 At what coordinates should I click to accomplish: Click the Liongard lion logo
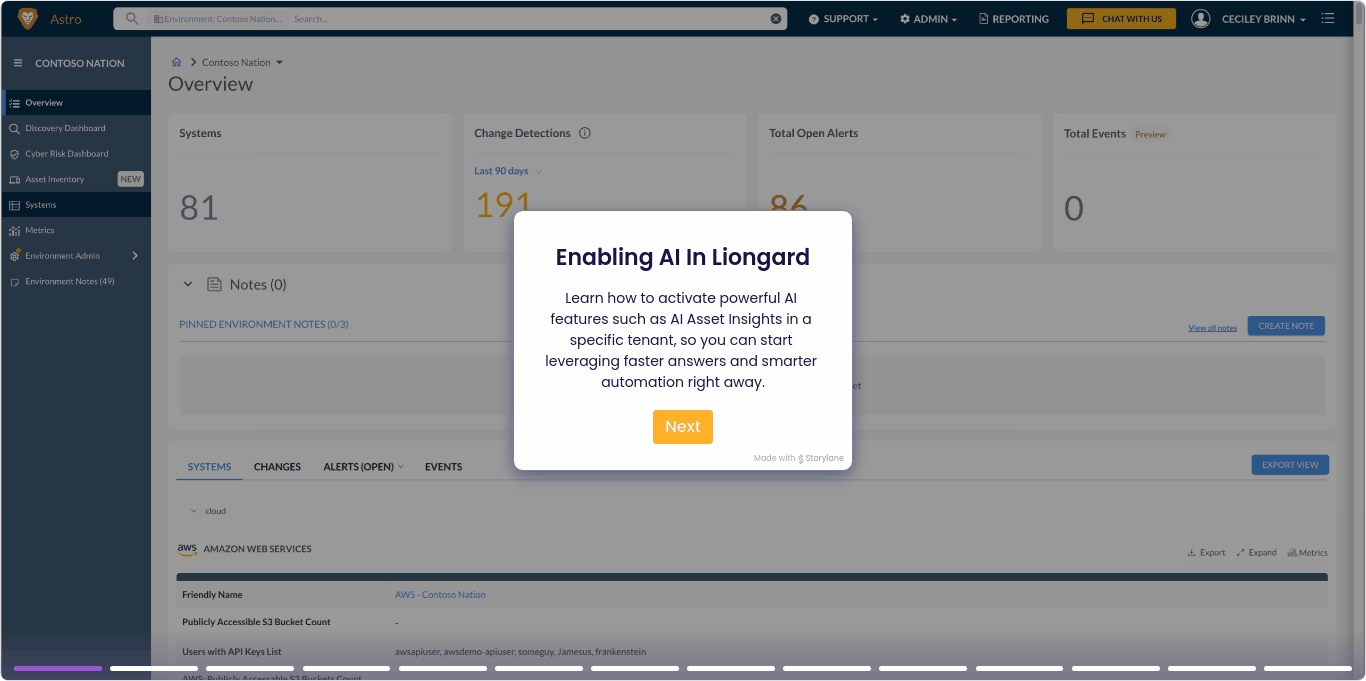click(x=28, y=19)
